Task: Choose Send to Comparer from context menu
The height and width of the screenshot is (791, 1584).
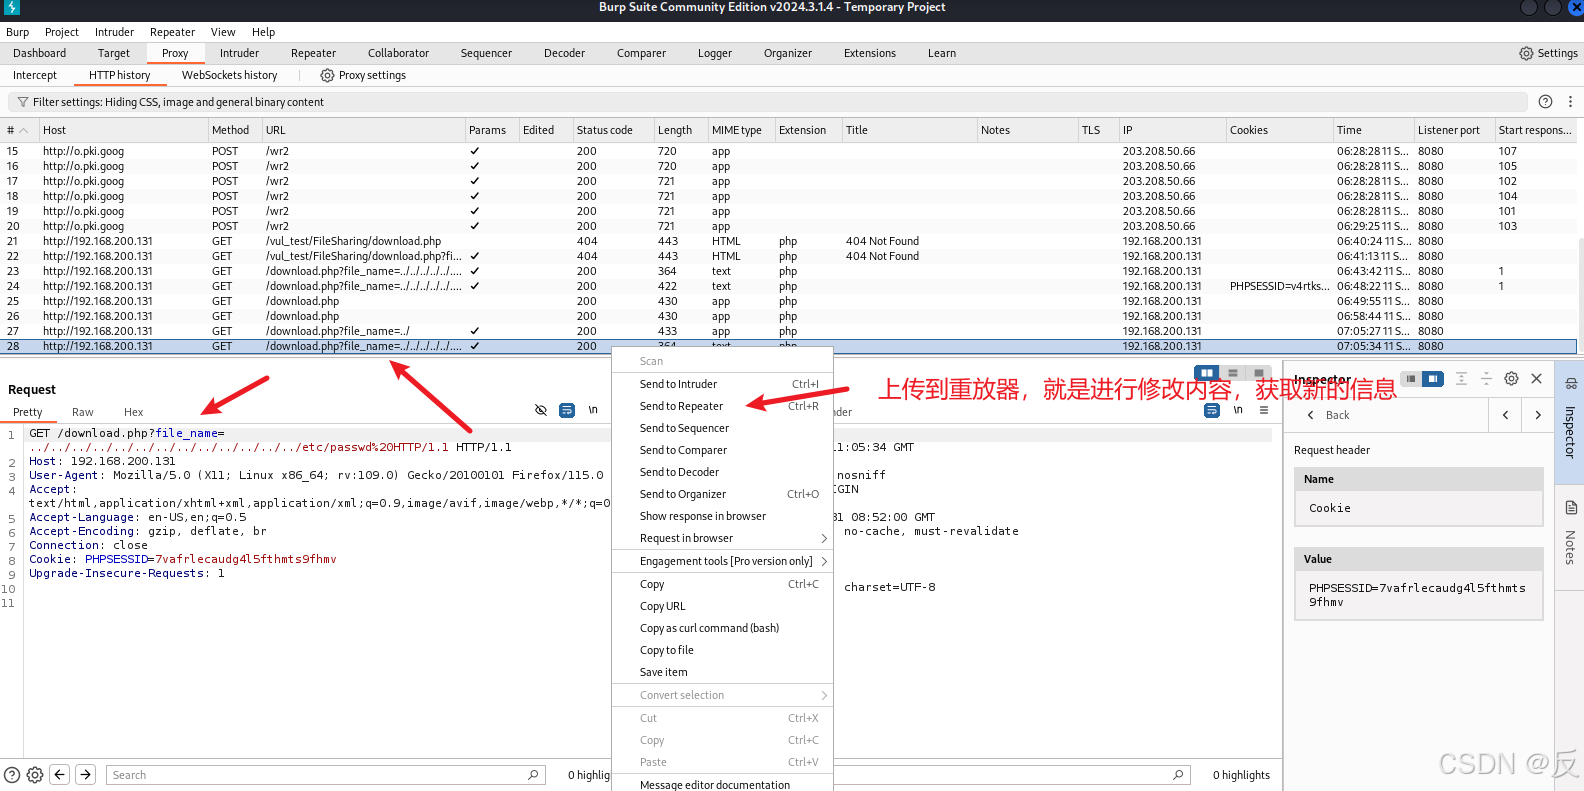Action: 722,450
